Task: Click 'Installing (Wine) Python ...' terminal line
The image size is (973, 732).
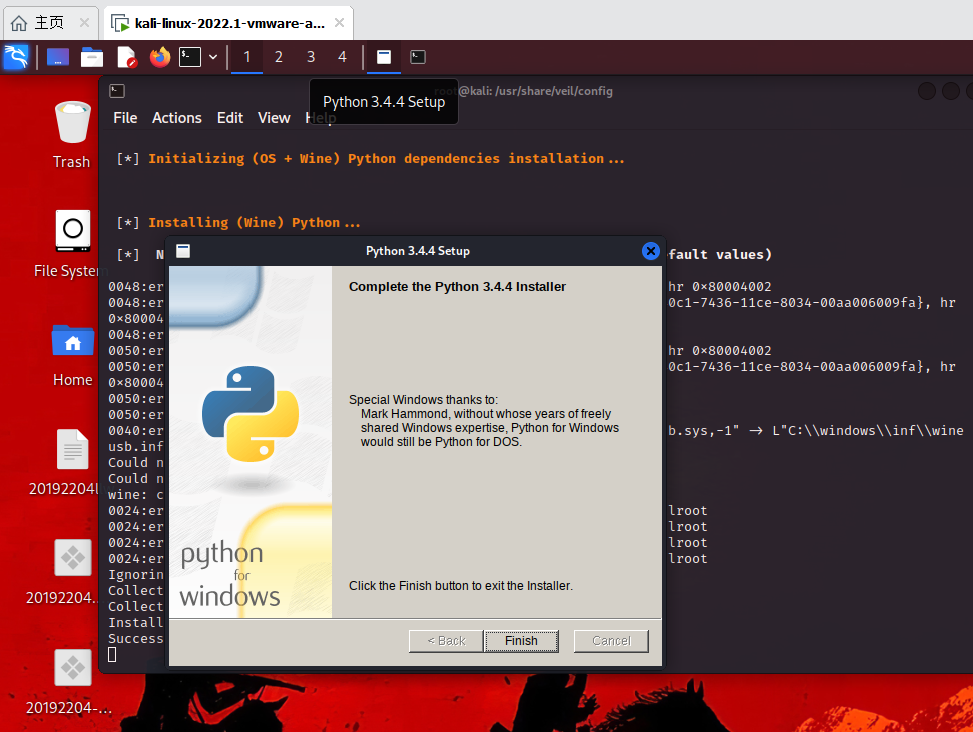Action: 254,222
